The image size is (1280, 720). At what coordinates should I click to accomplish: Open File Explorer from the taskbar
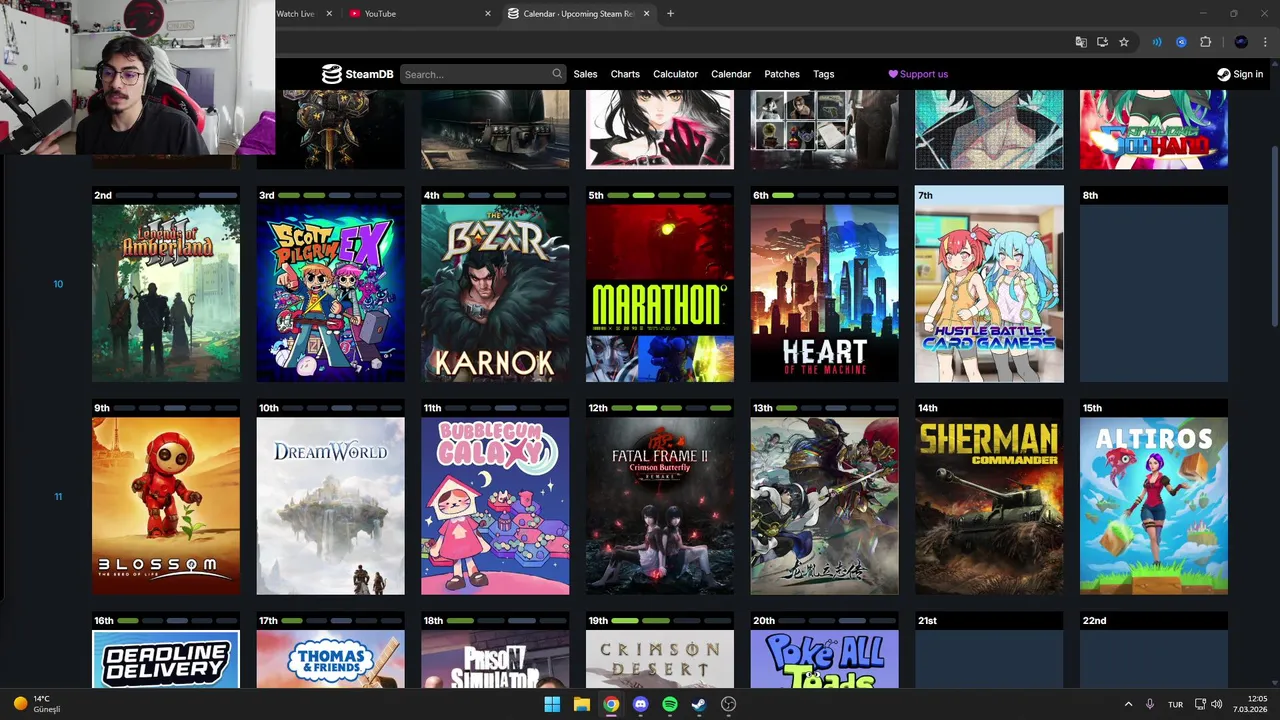tap(581, 704)
